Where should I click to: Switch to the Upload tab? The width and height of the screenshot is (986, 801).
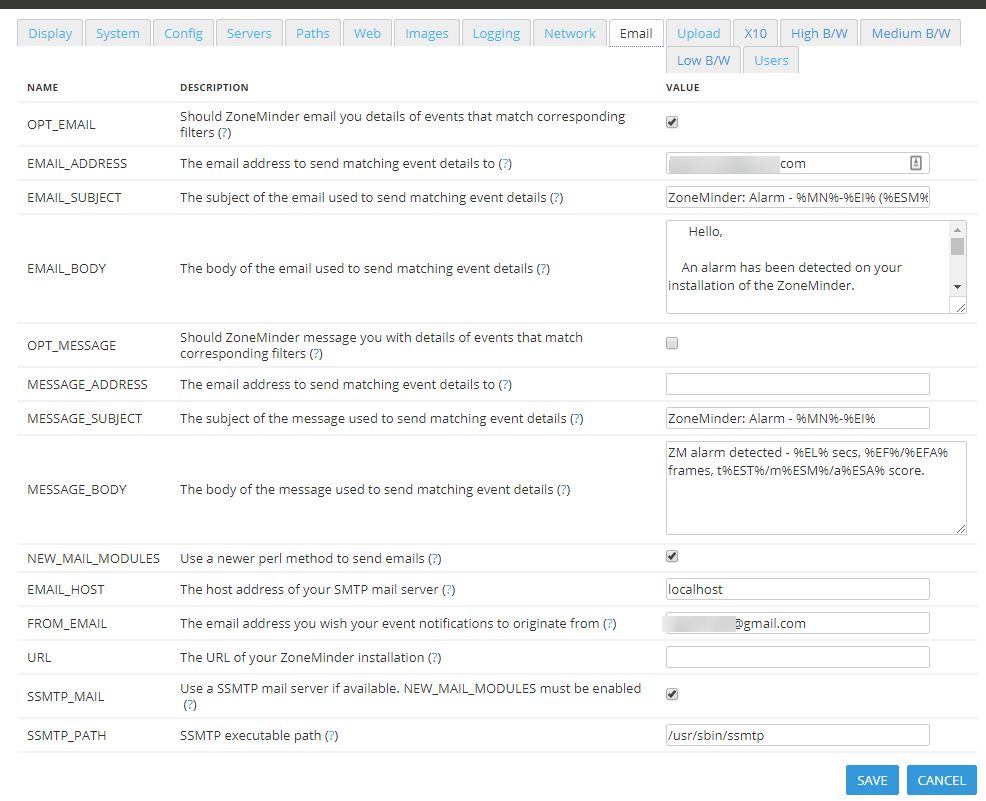[699, 33]
